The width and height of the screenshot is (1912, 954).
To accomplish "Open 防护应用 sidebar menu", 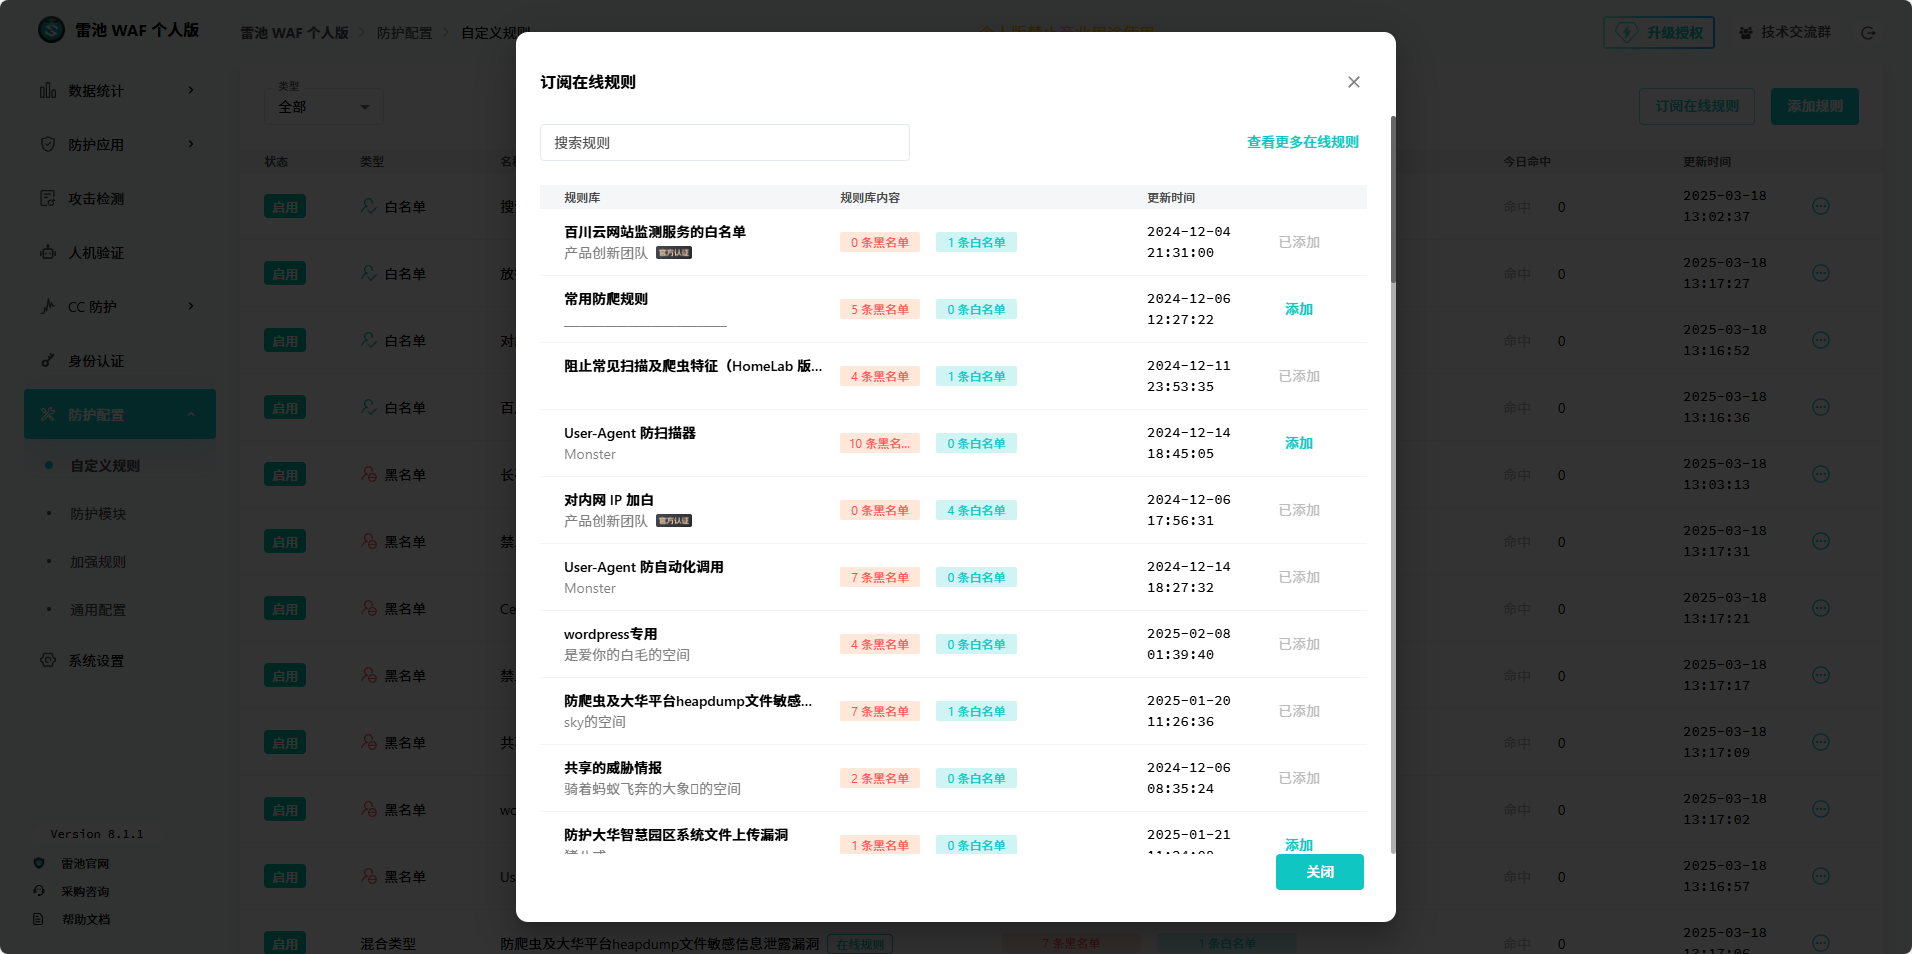I will point(120,145).
